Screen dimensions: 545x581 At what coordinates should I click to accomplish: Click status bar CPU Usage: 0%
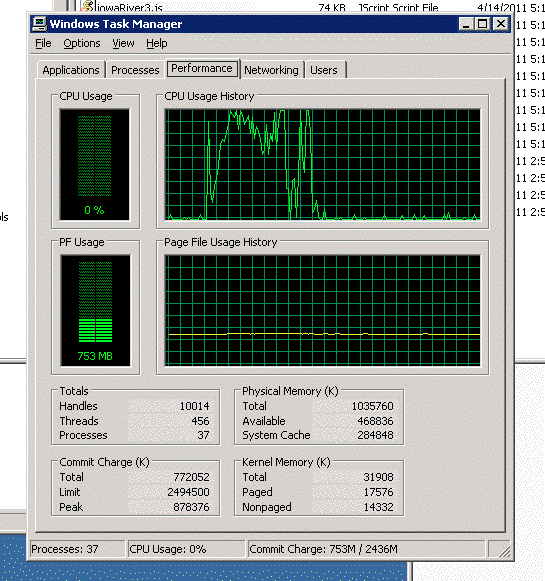[x=187, y=549]
